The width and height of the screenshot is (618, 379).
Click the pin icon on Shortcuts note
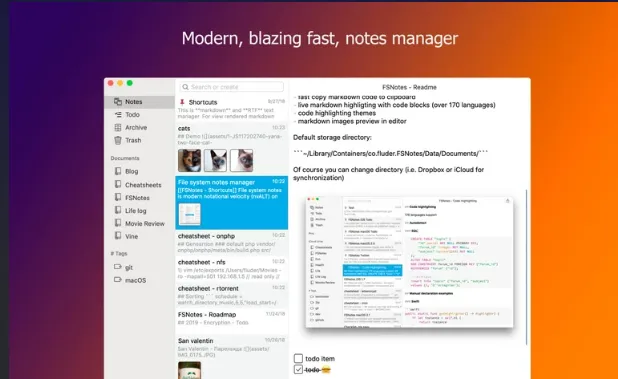point(182,102)
